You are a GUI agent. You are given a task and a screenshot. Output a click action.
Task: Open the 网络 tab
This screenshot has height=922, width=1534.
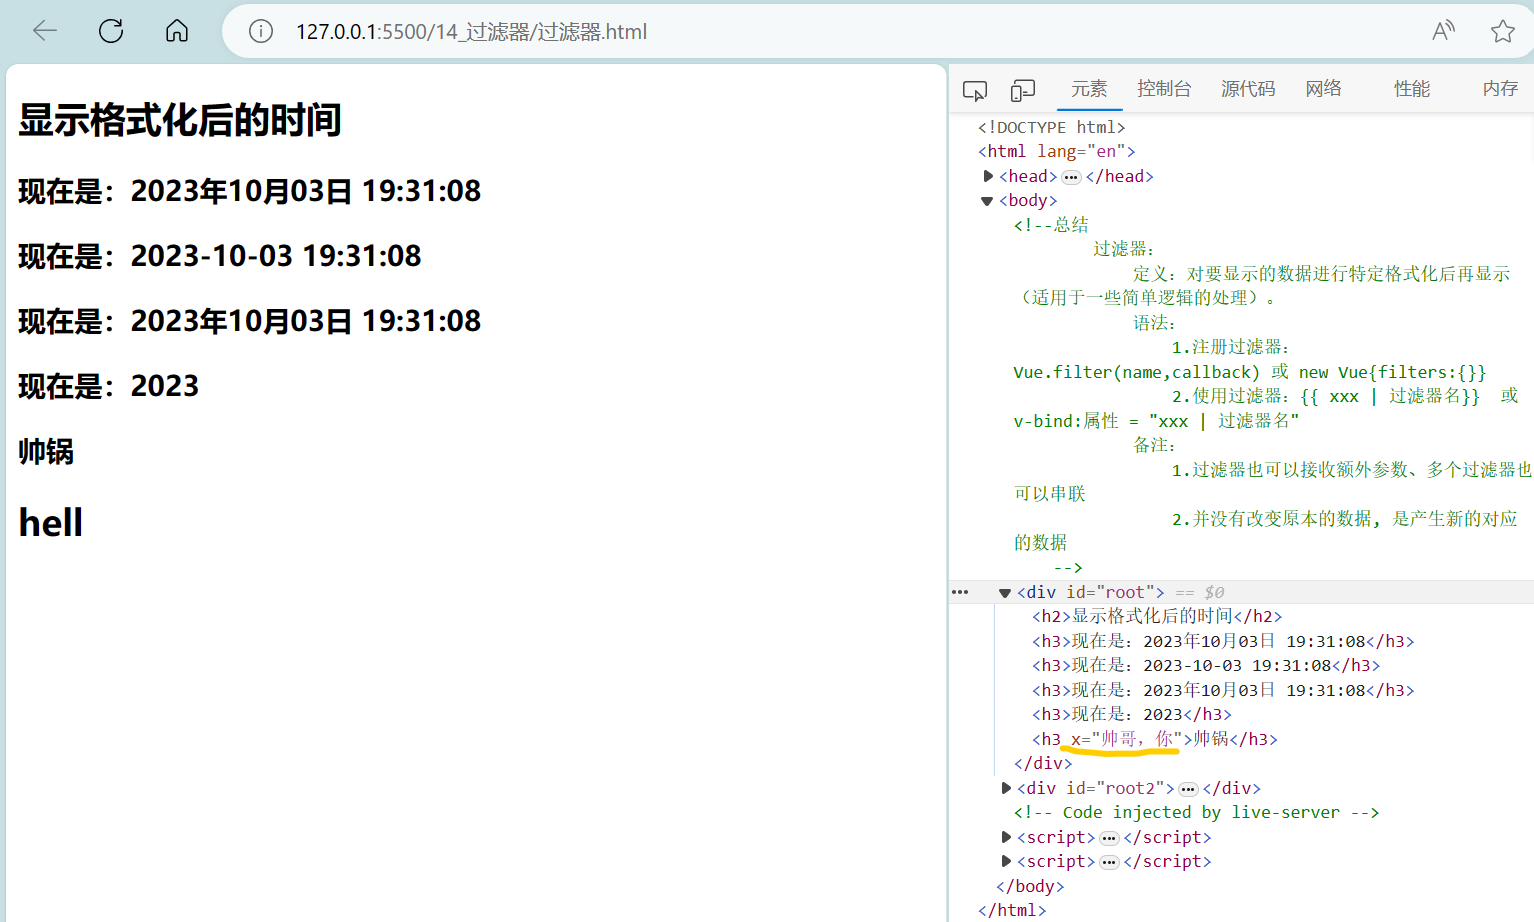tap(1323, 89)
